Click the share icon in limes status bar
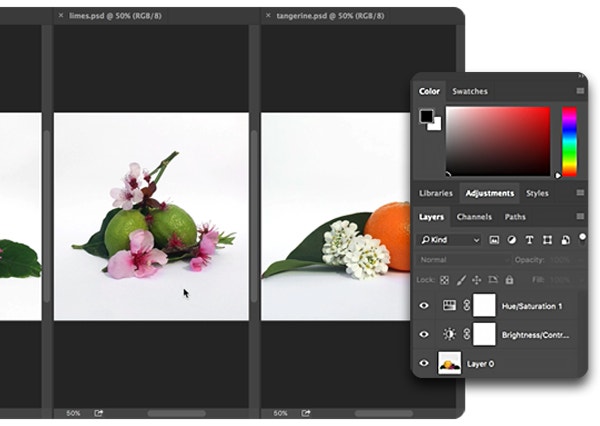This screenshot has width=600, height=426. (x=99, y=413)
